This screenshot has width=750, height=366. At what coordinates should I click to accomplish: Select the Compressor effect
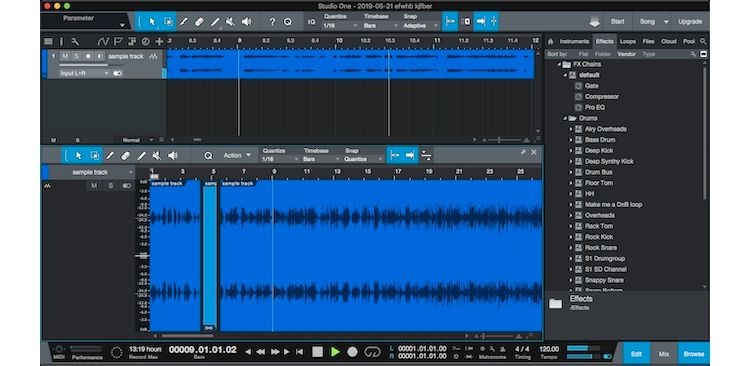coord(602,97)
